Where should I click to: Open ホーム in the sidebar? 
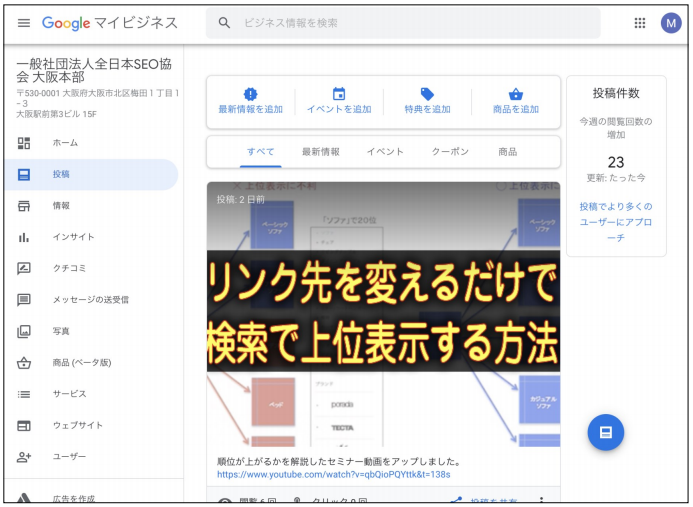[91, 143]
